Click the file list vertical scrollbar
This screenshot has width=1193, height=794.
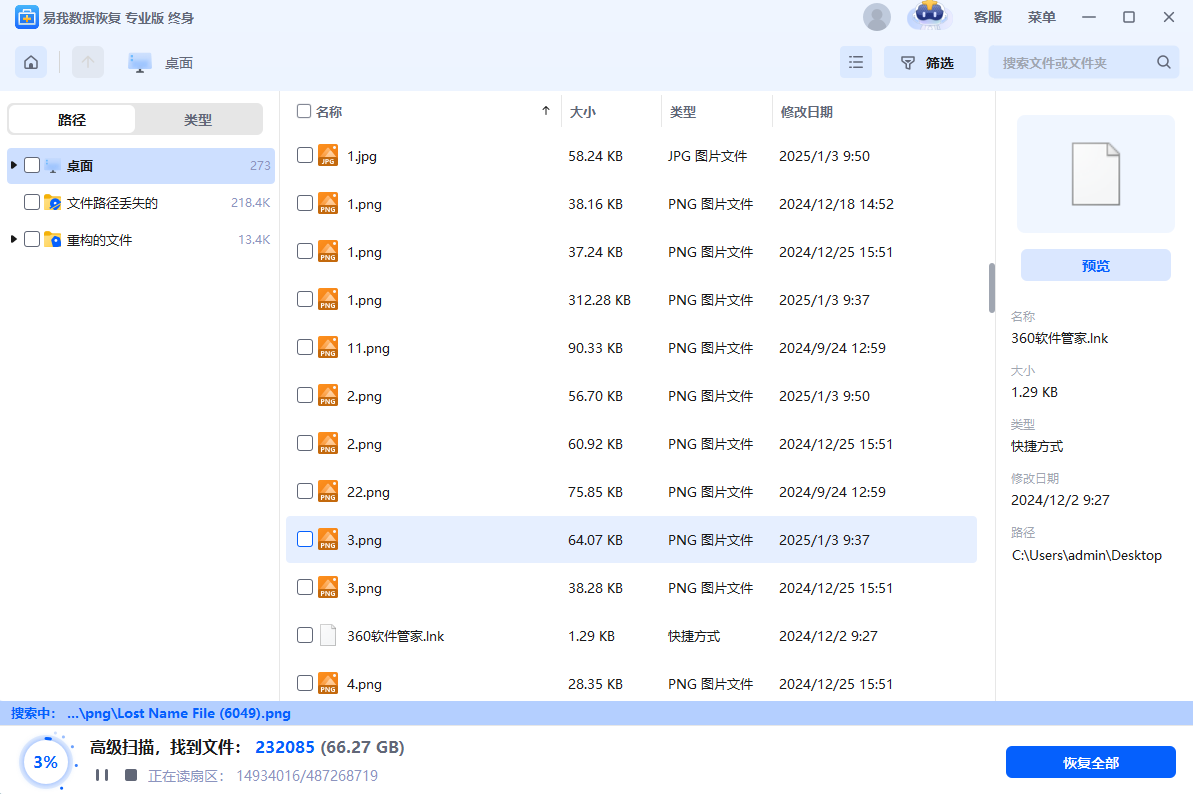pos(991,287)
